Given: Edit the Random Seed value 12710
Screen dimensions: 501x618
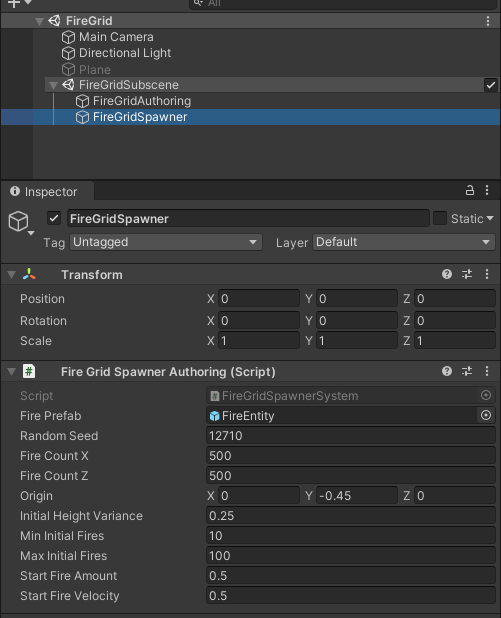Looking at the screenshot, I should [351, 436].
